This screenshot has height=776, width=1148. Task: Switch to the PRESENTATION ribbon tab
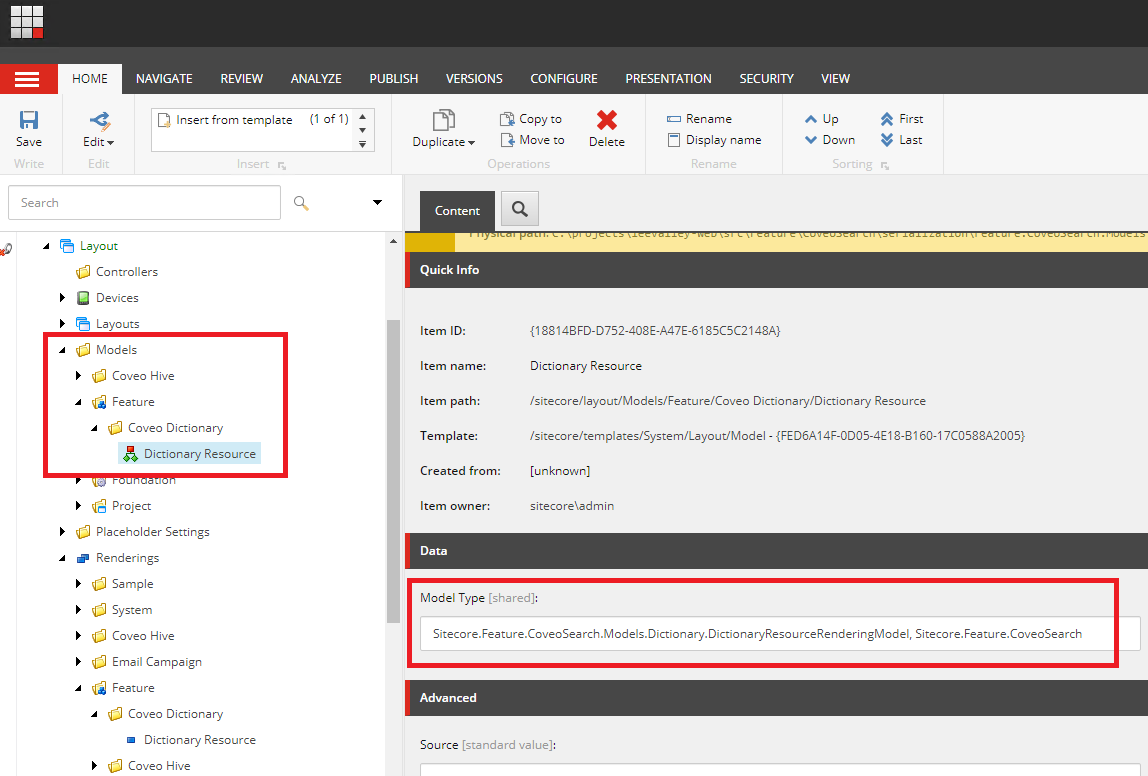(x=668, y=79)
